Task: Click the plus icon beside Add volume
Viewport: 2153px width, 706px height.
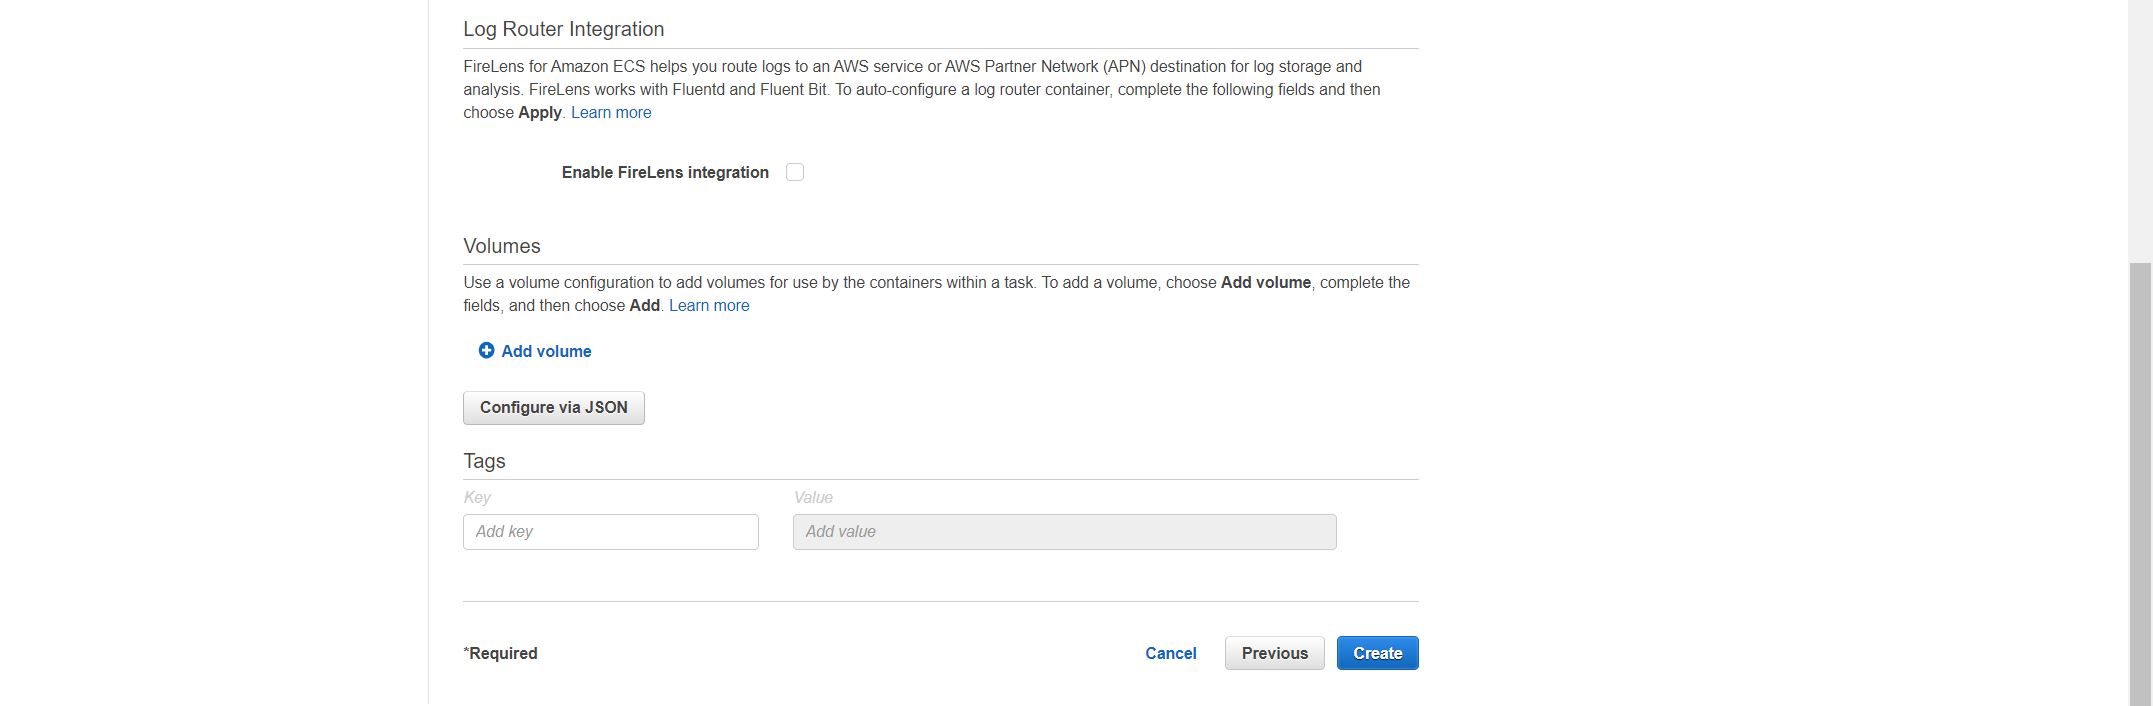Action: 486,350
